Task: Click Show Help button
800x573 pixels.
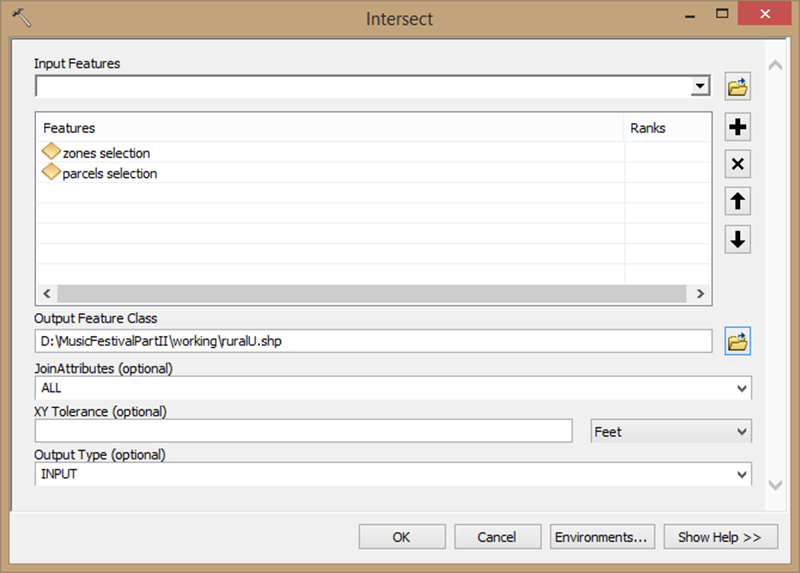Action: [719, 537]
